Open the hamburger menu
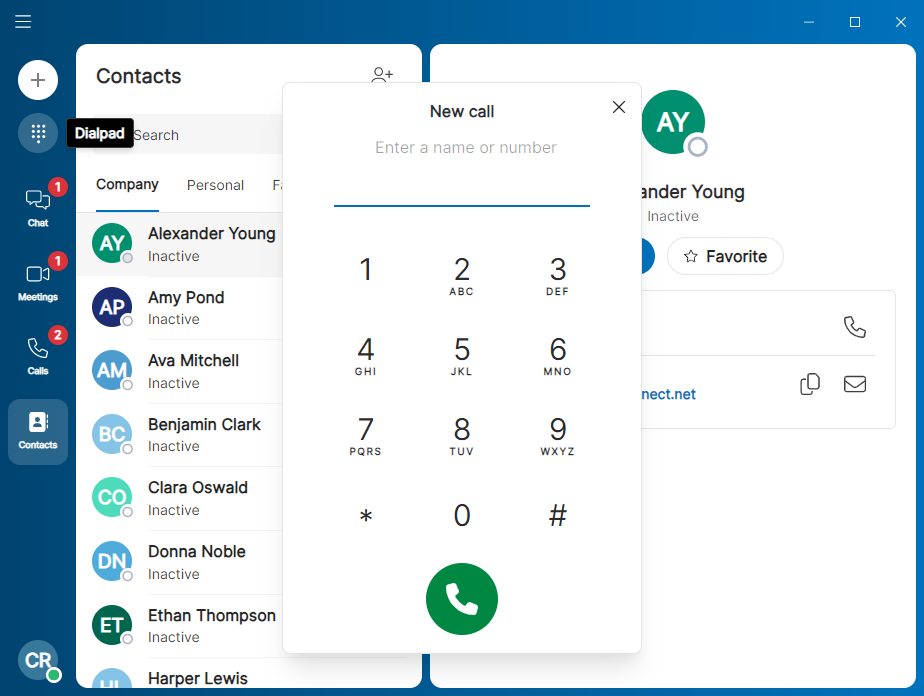The height and width of the screenshot is (696, 924). click(x=23, y=22)
